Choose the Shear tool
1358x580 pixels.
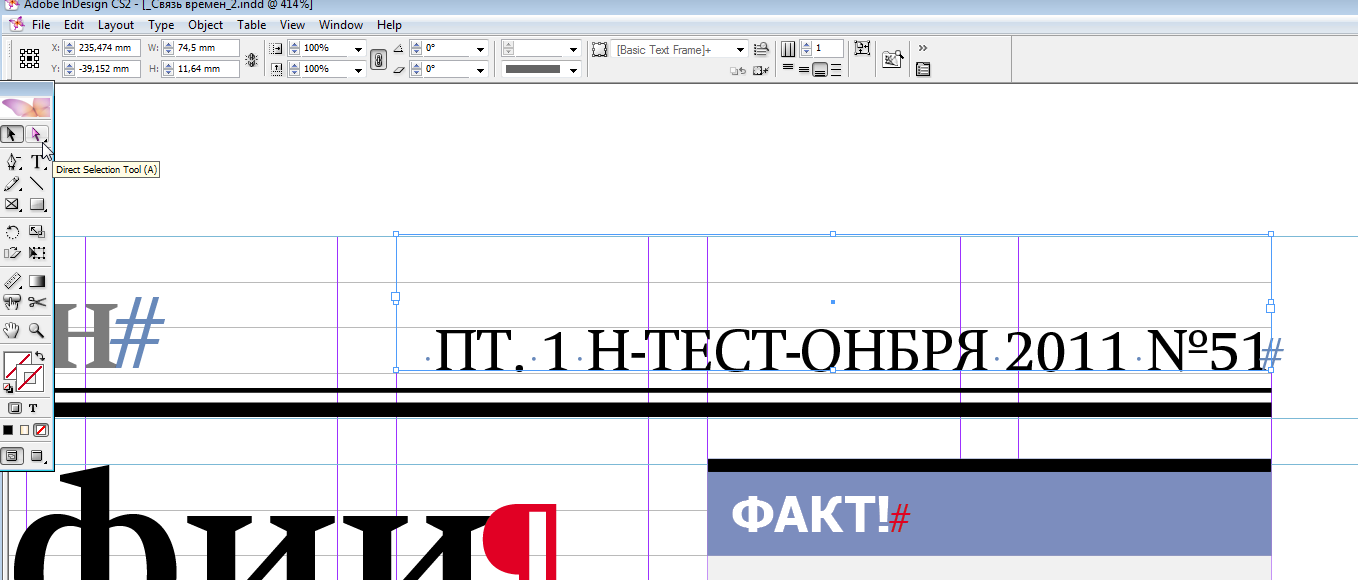(12, 253)
